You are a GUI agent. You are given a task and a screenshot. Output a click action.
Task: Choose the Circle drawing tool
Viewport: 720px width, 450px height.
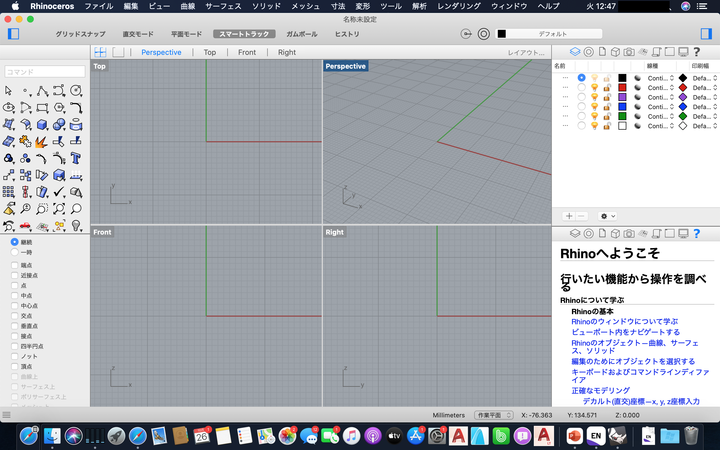76,91
